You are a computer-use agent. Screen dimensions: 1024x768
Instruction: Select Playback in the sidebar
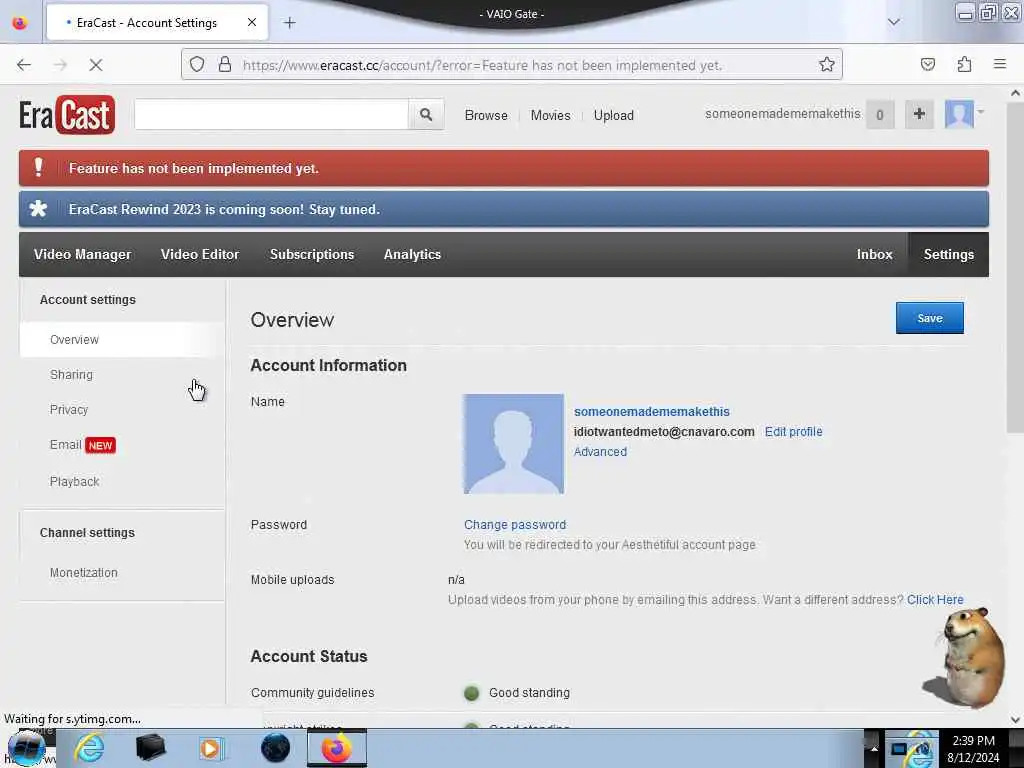coord(122,481)
